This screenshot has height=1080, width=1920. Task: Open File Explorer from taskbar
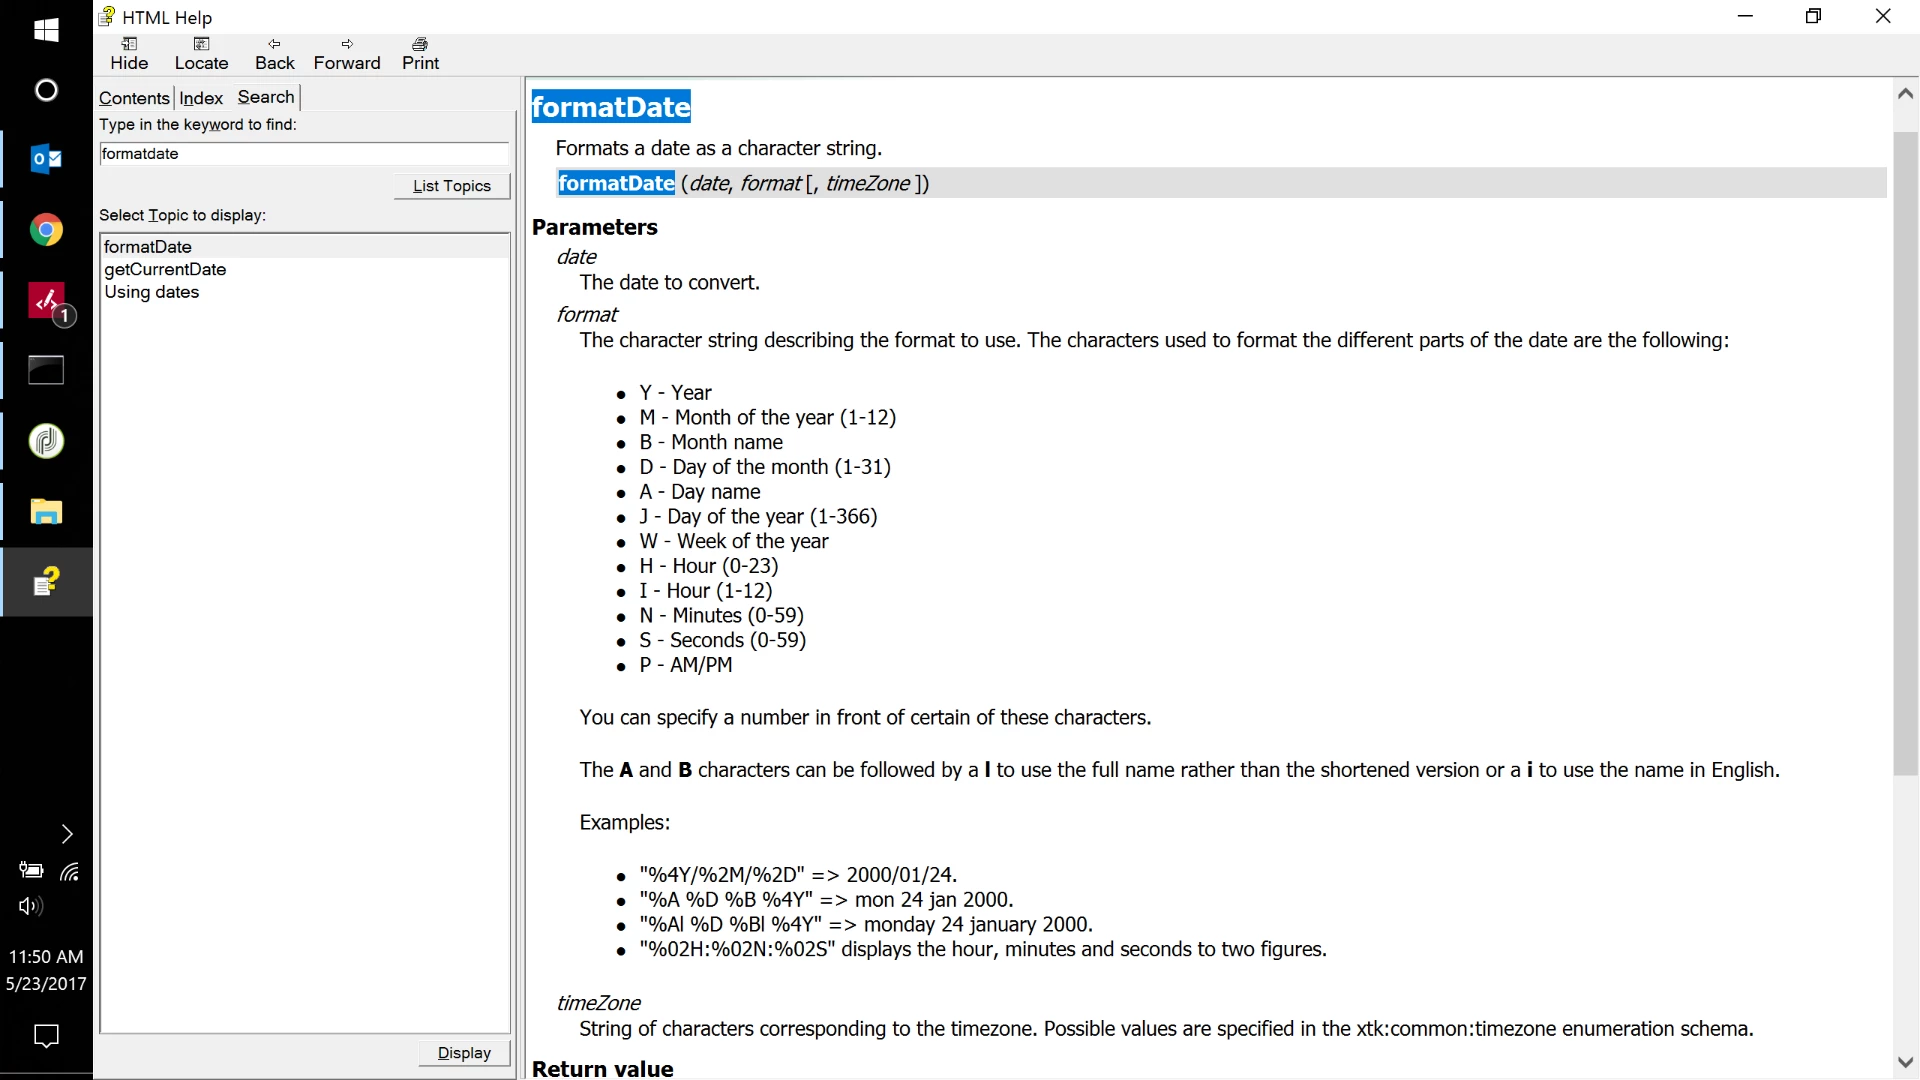[x=46, y=512]
